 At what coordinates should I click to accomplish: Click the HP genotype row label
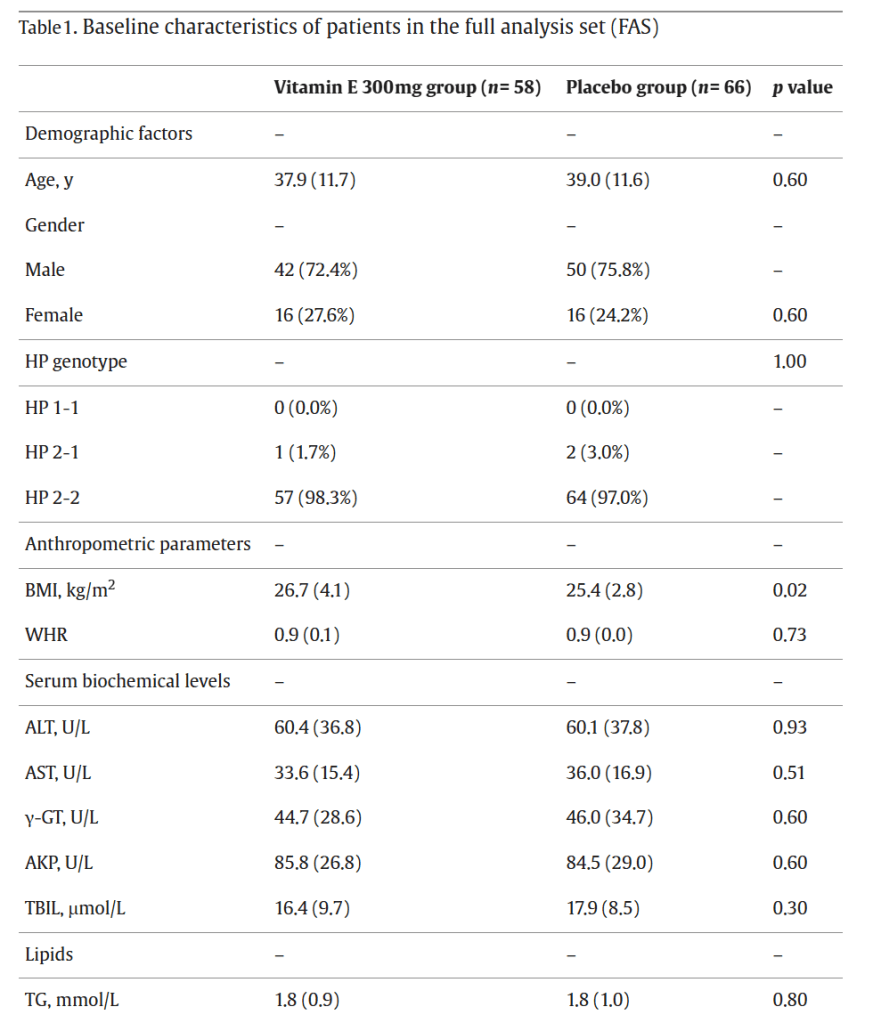76,362
